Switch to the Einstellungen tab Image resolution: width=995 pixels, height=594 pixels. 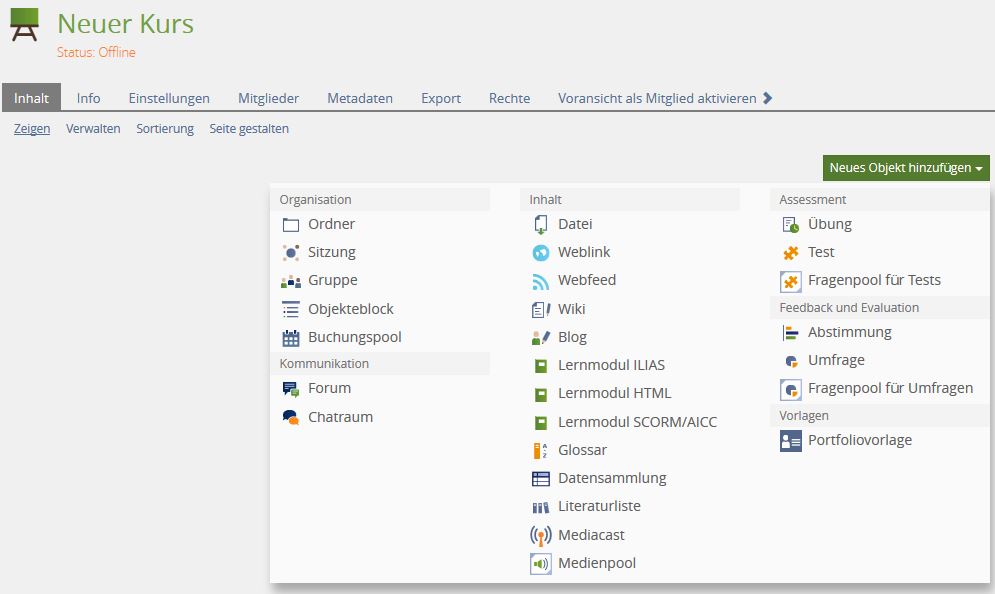click(x=169, y=98)
